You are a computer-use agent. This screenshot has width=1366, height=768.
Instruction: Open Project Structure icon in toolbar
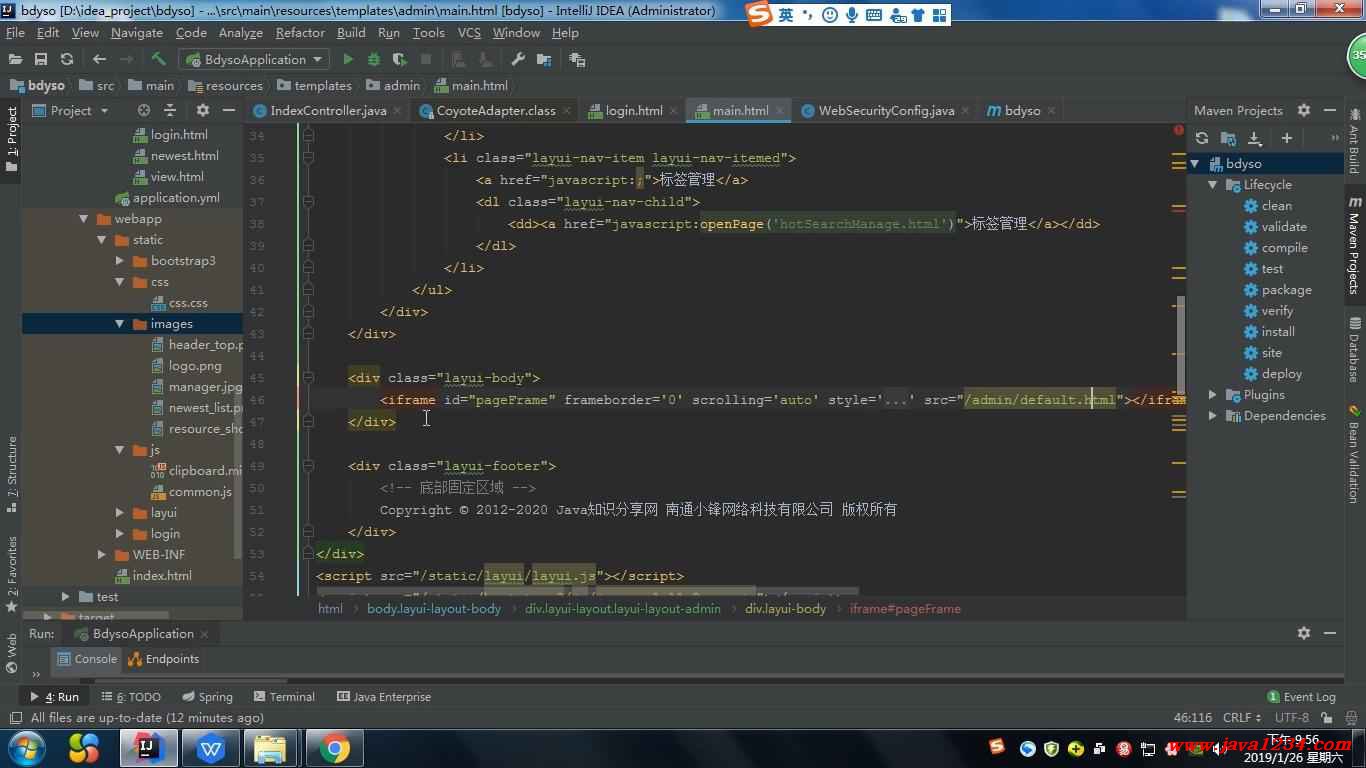tap(544, 59)
